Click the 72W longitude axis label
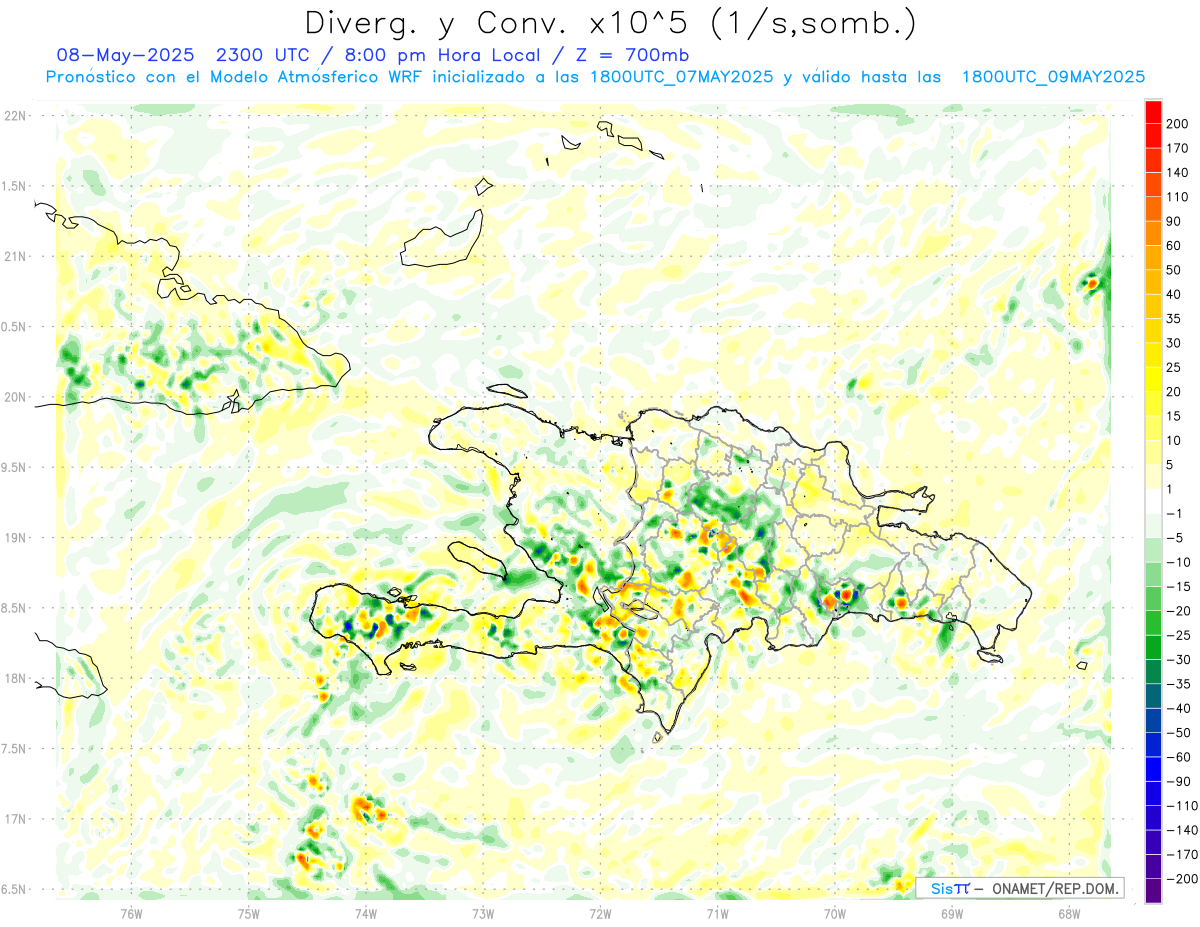Screen dimensions: 1200x927 (x=600, y=912)
